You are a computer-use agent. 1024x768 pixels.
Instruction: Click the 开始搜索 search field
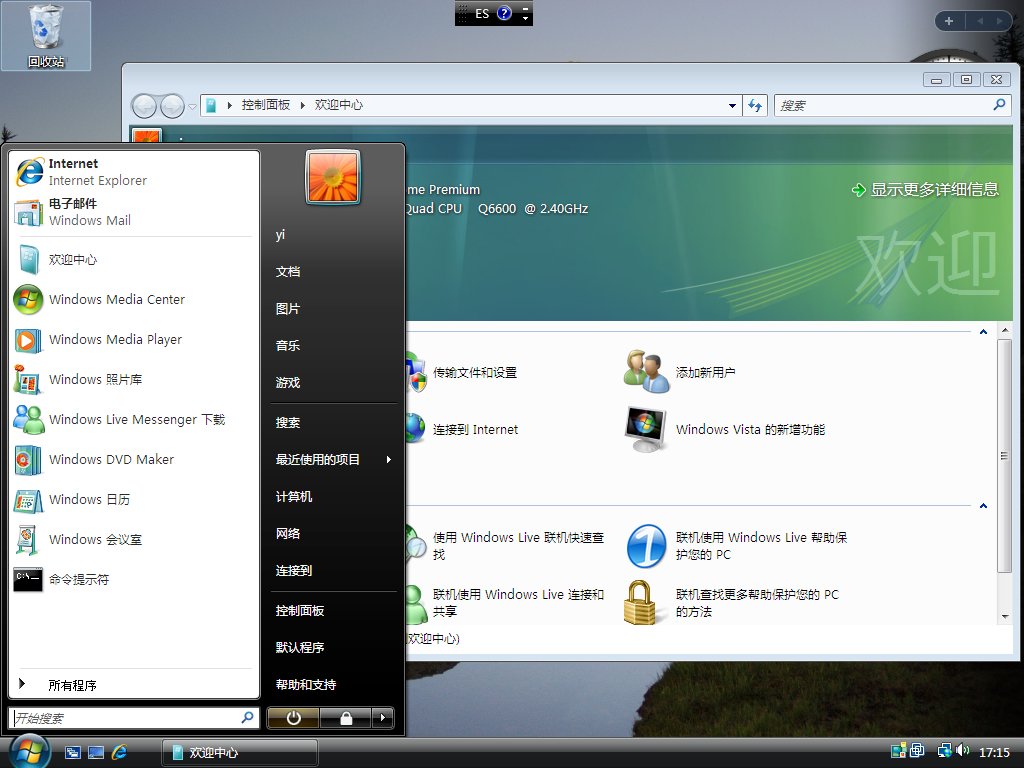click(125, 718)
